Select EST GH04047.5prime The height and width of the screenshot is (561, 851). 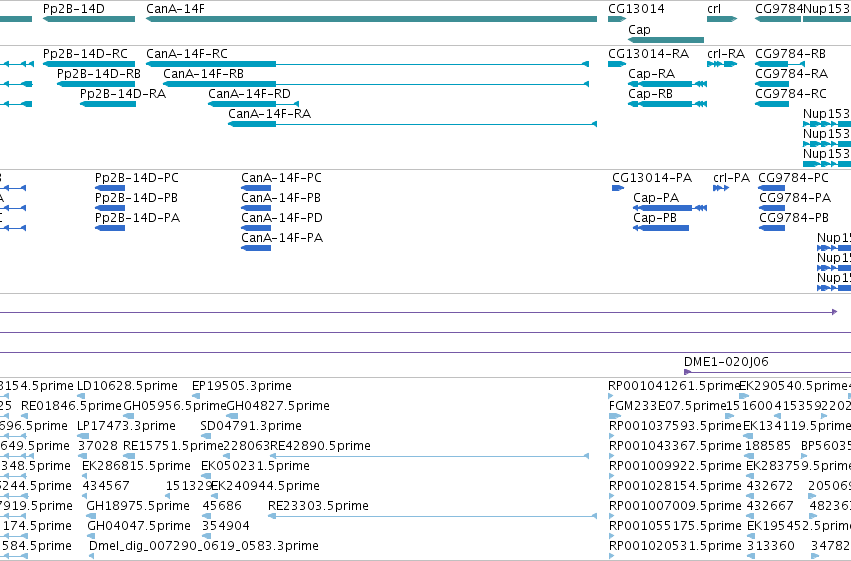[91, 536]
